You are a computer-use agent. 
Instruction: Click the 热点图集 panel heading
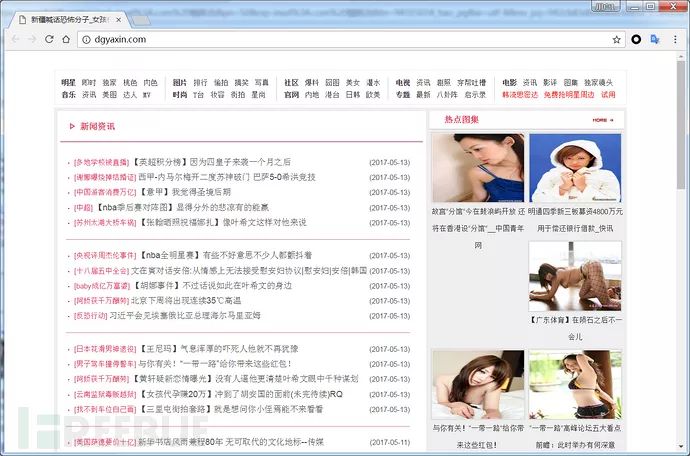462,119
